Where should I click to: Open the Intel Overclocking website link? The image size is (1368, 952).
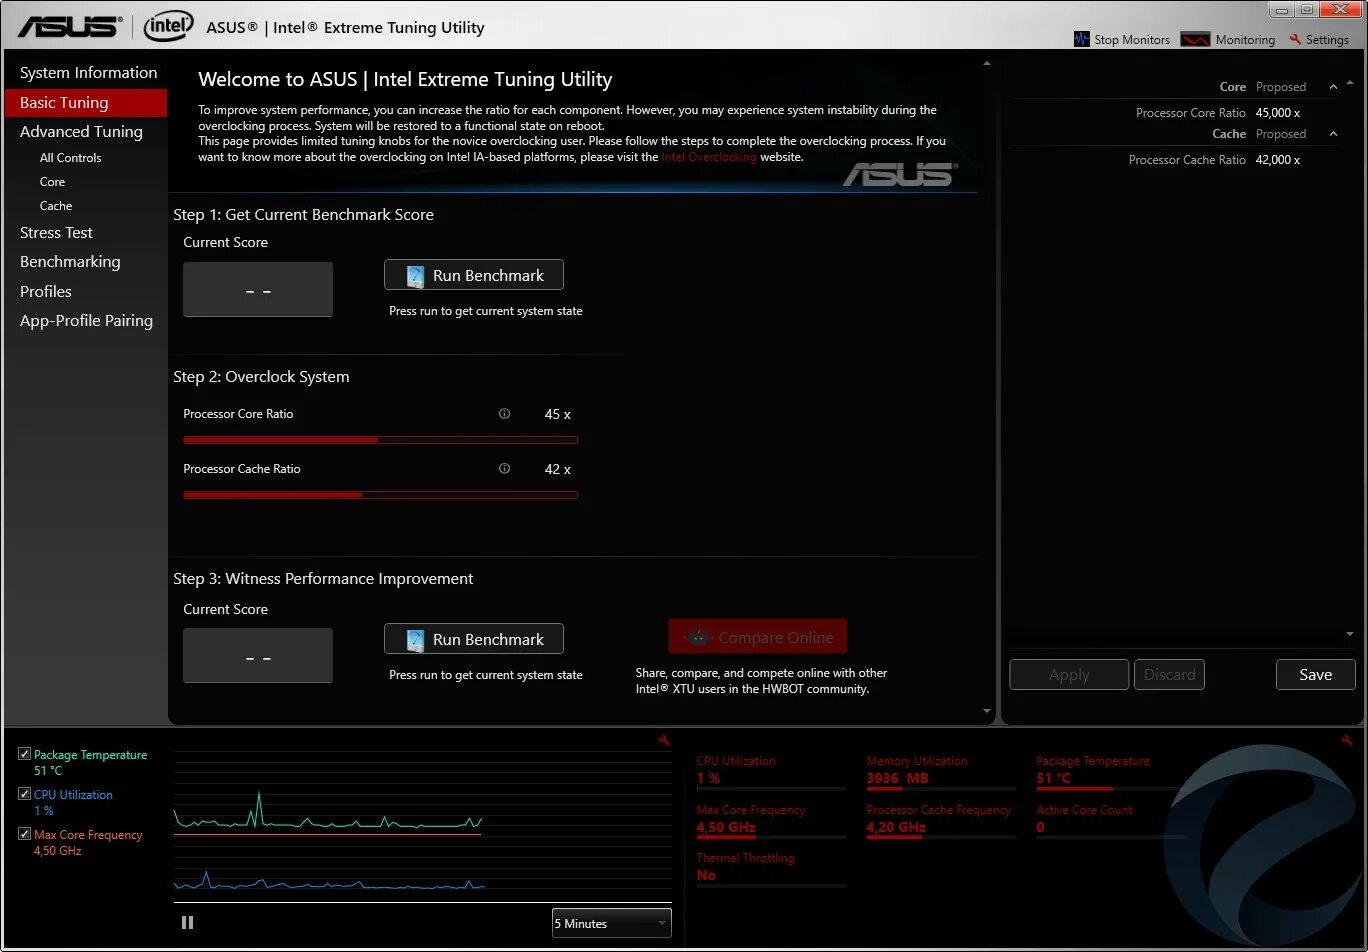709,157
